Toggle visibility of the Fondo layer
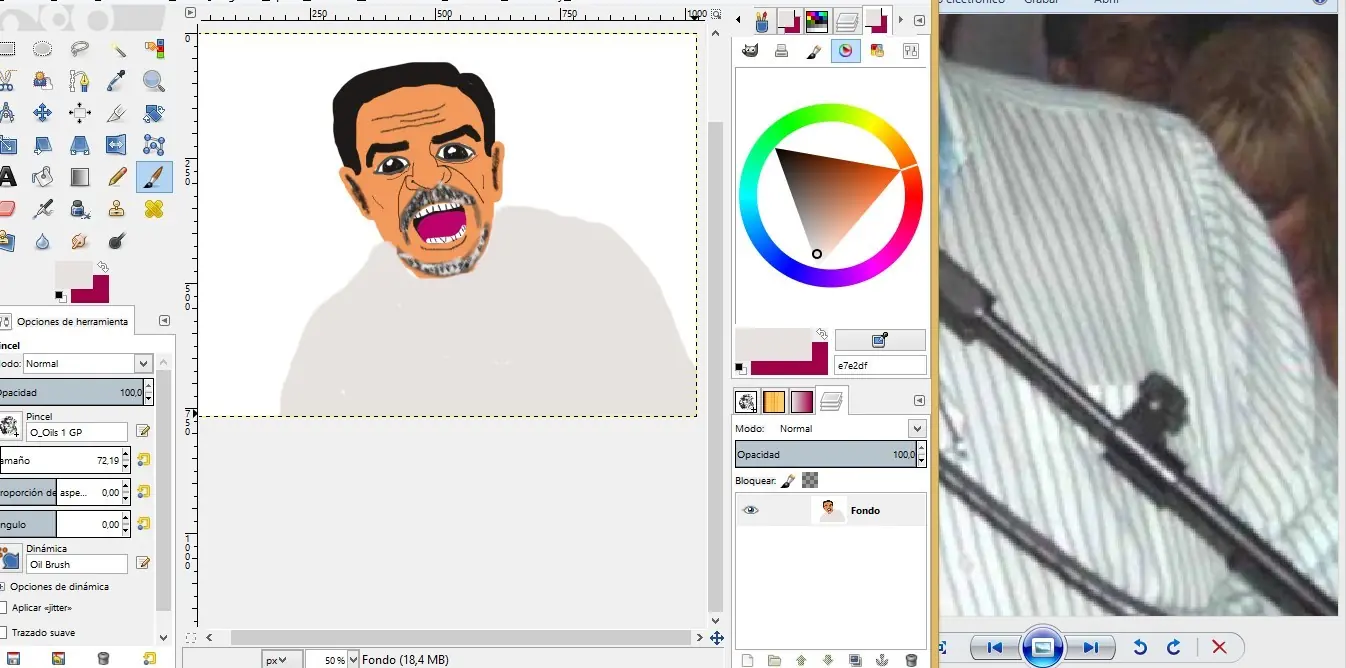This screenshot has width=1346, height=668. click(750, 510)
